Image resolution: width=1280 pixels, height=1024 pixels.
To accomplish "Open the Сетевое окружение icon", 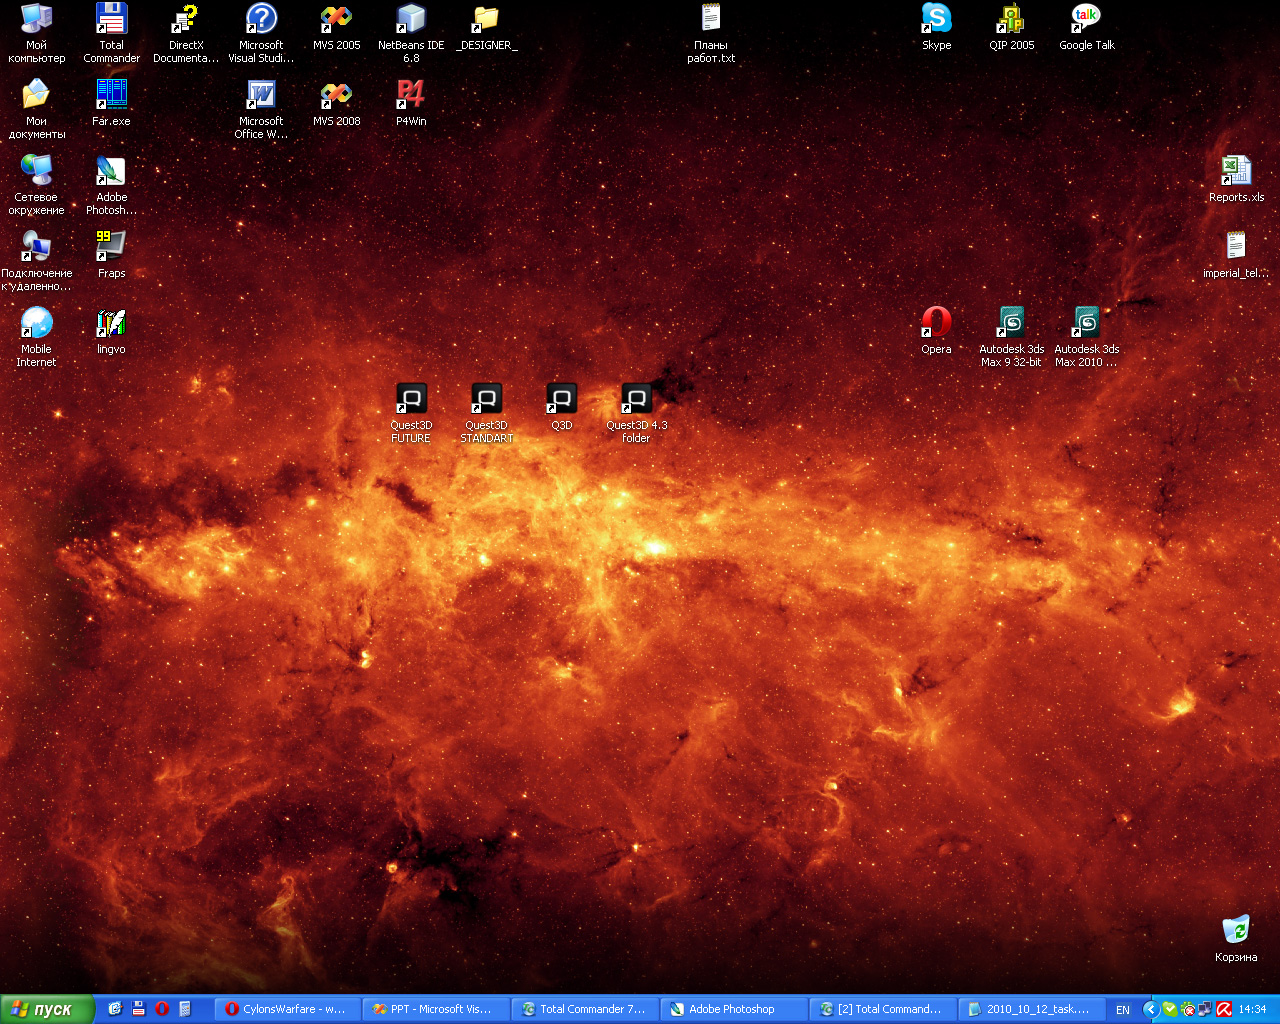I will click(x=37, y=185).
